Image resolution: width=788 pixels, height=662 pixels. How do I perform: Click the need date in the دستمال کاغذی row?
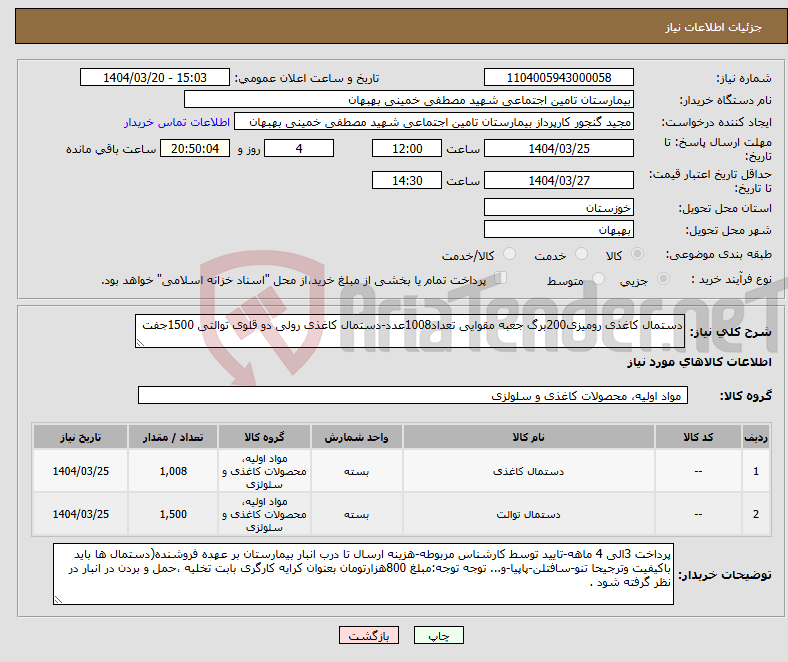click(80, 471)
